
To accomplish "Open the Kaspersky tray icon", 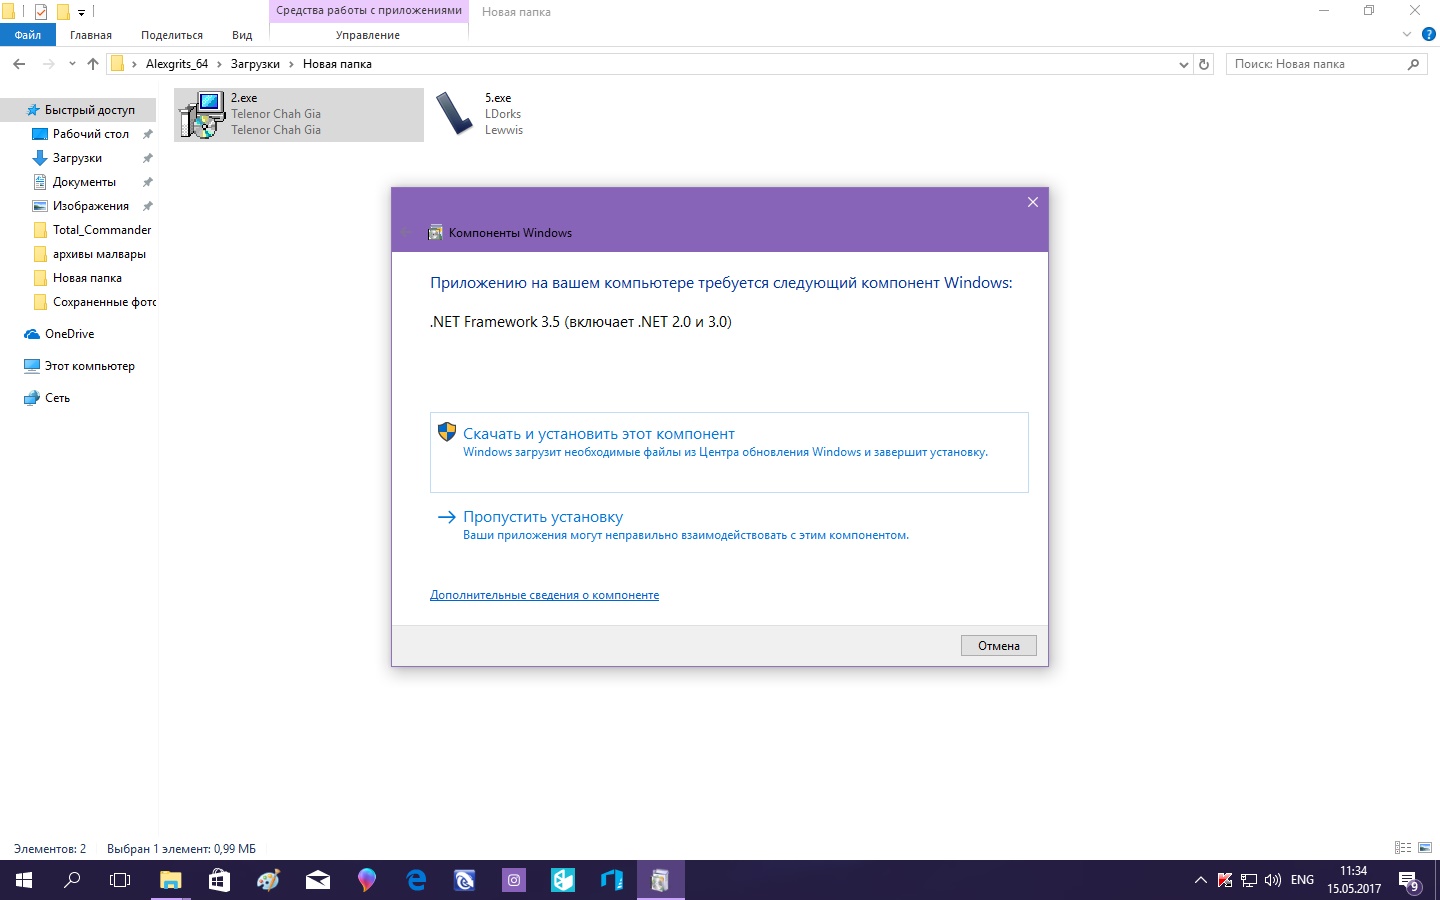I will click(1225, 880).
